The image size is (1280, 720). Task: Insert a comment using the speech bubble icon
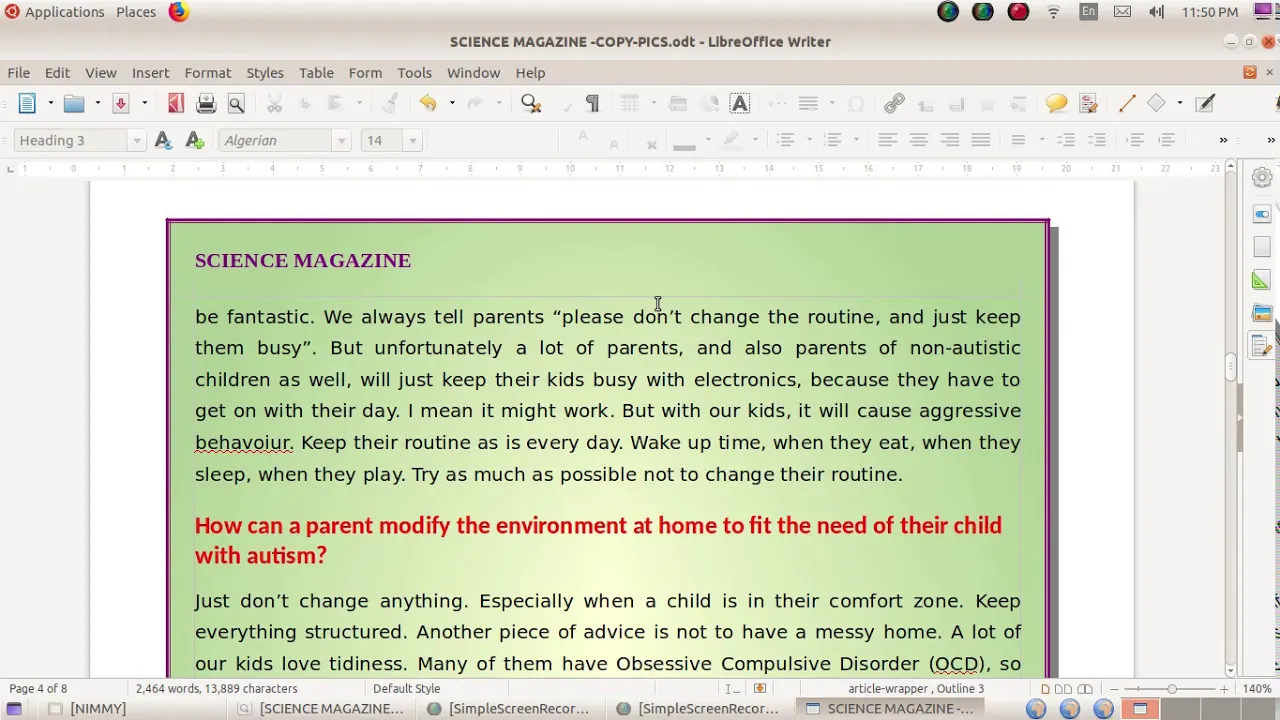(1057, 103)
